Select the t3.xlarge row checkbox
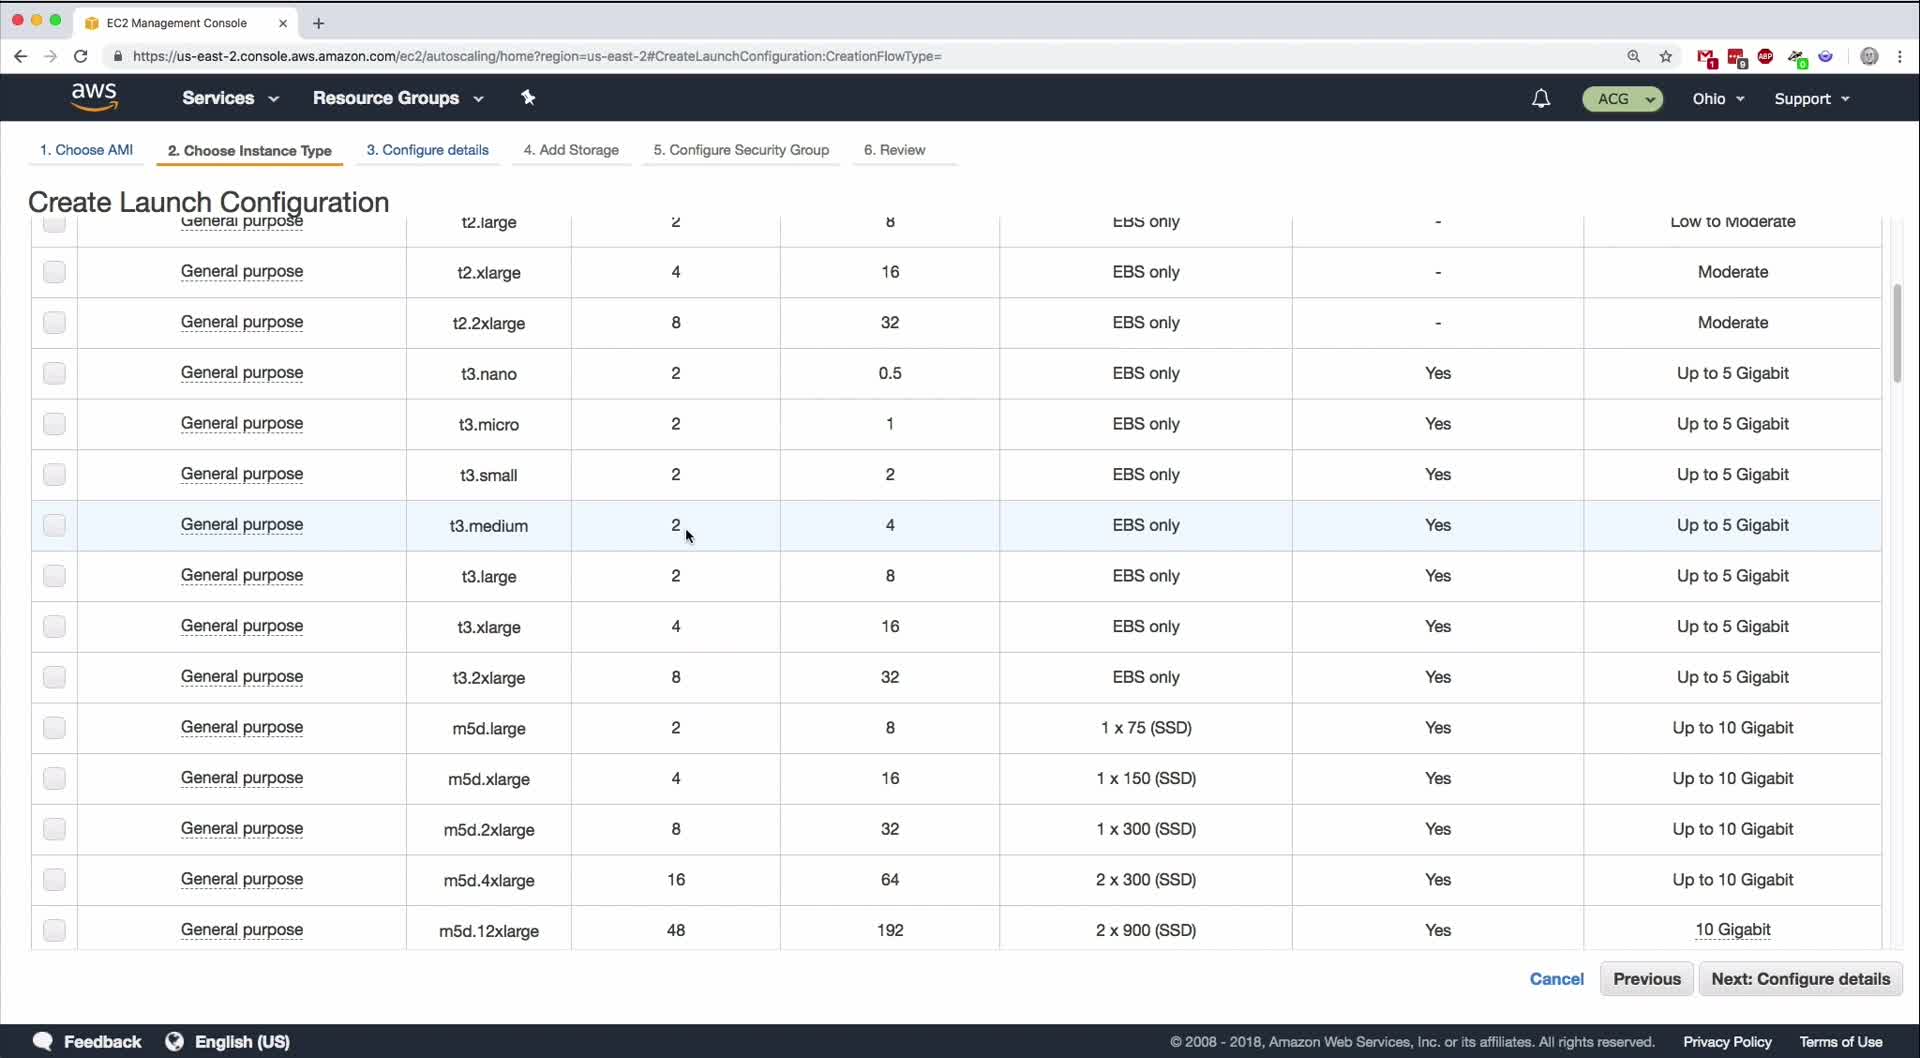The width and height of the screenshot is (1920, 1058). 54,626
